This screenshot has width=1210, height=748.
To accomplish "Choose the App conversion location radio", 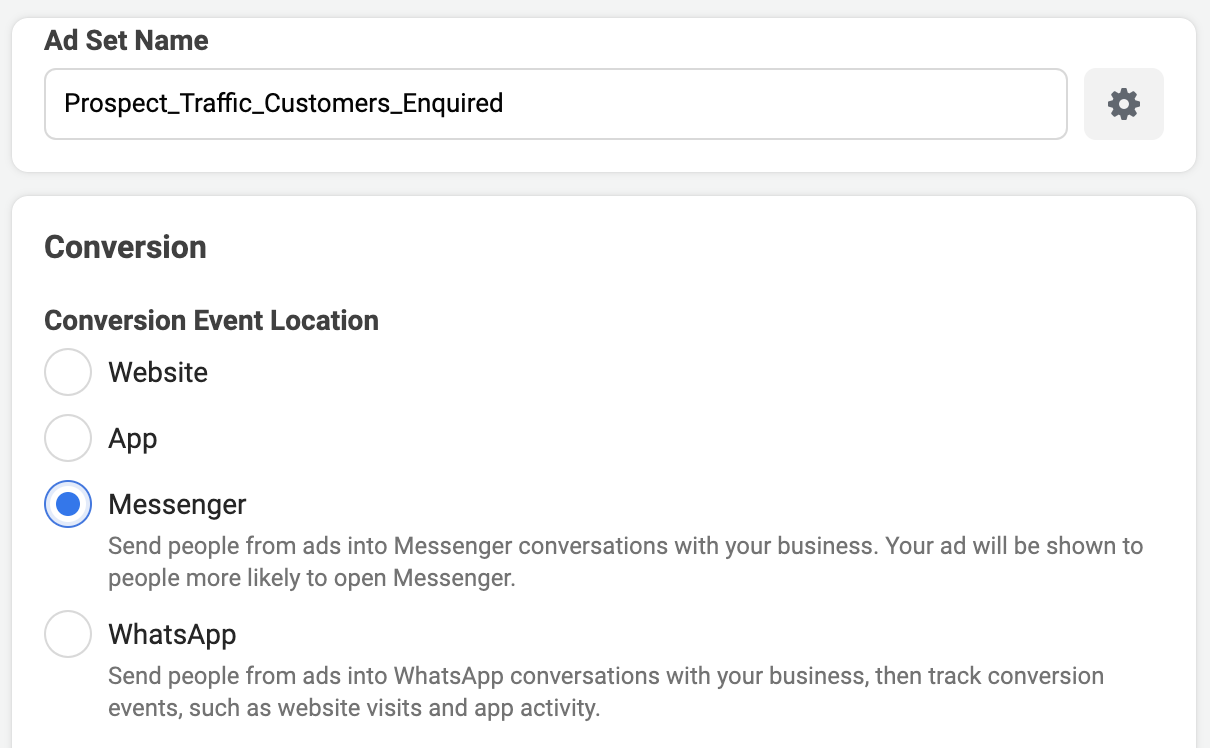I will click(68, 438).
